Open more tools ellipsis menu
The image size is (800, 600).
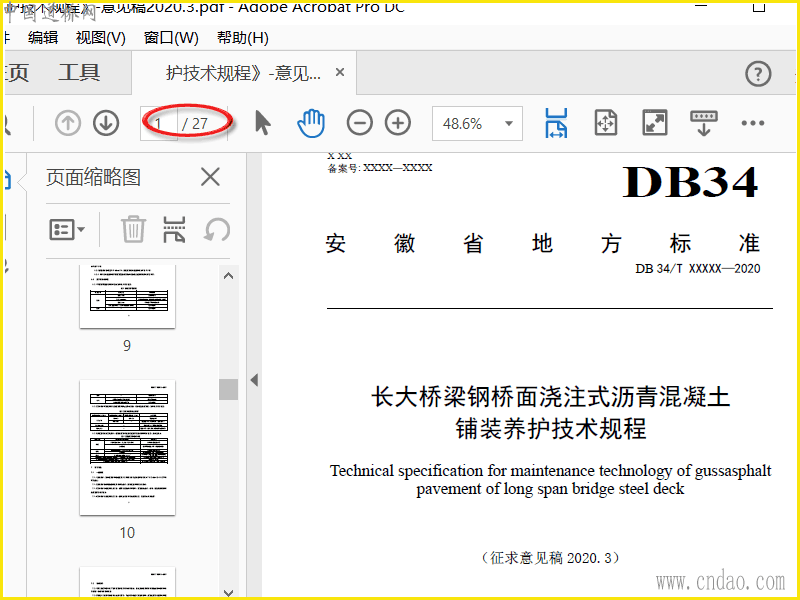(x=753, y=123)
